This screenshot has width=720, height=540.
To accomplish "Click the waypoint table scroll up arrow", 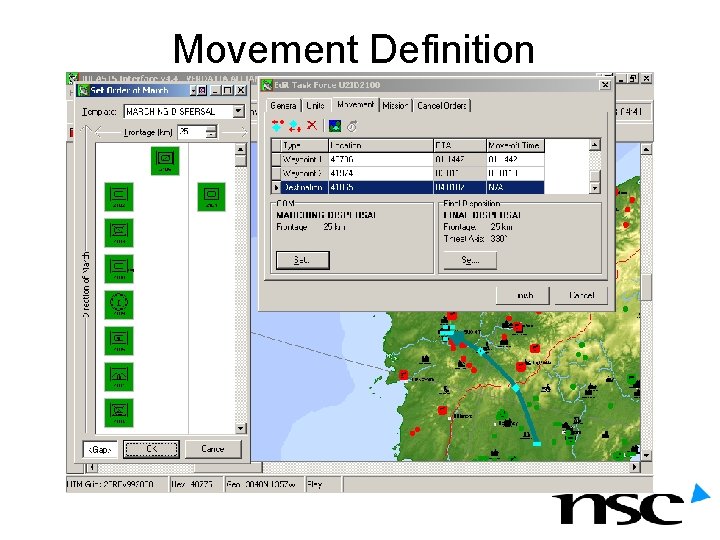I will (x=595, y=145).
